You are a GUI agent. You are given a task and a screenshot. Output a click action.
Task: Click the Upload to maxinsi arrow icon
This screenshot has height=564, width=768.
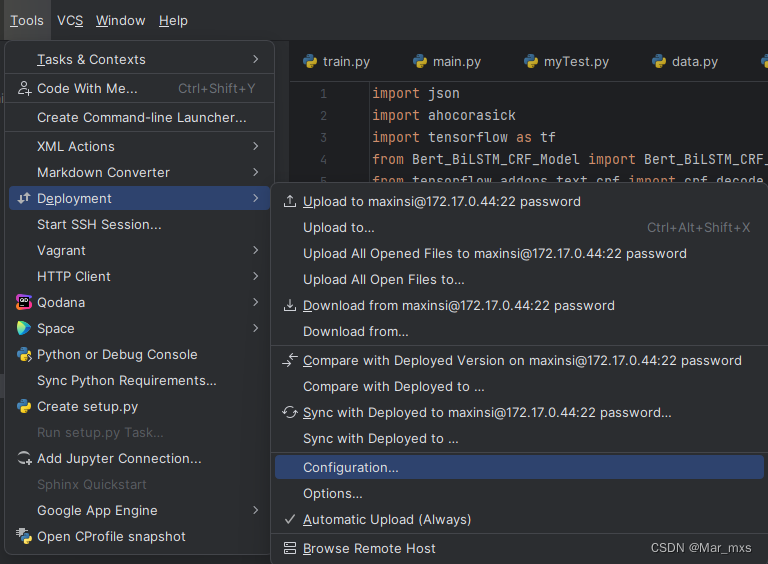point(290,201)
